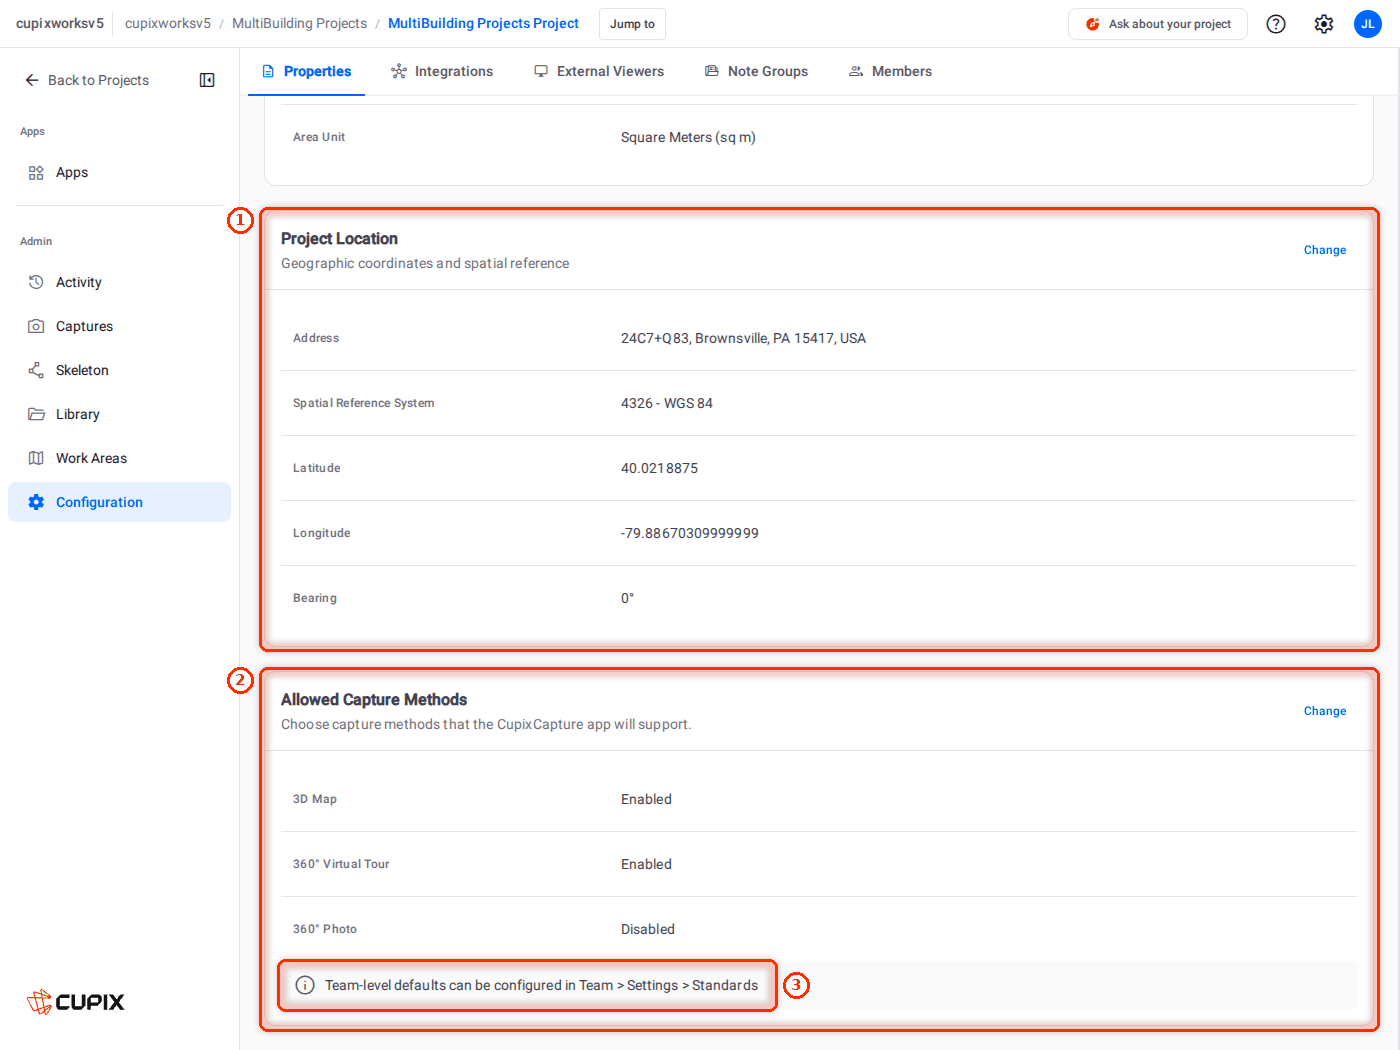1400x1050 pixels.
Task: Click the Back to Projects arrow
Action: pyautogui.click(x=32, y=80)
